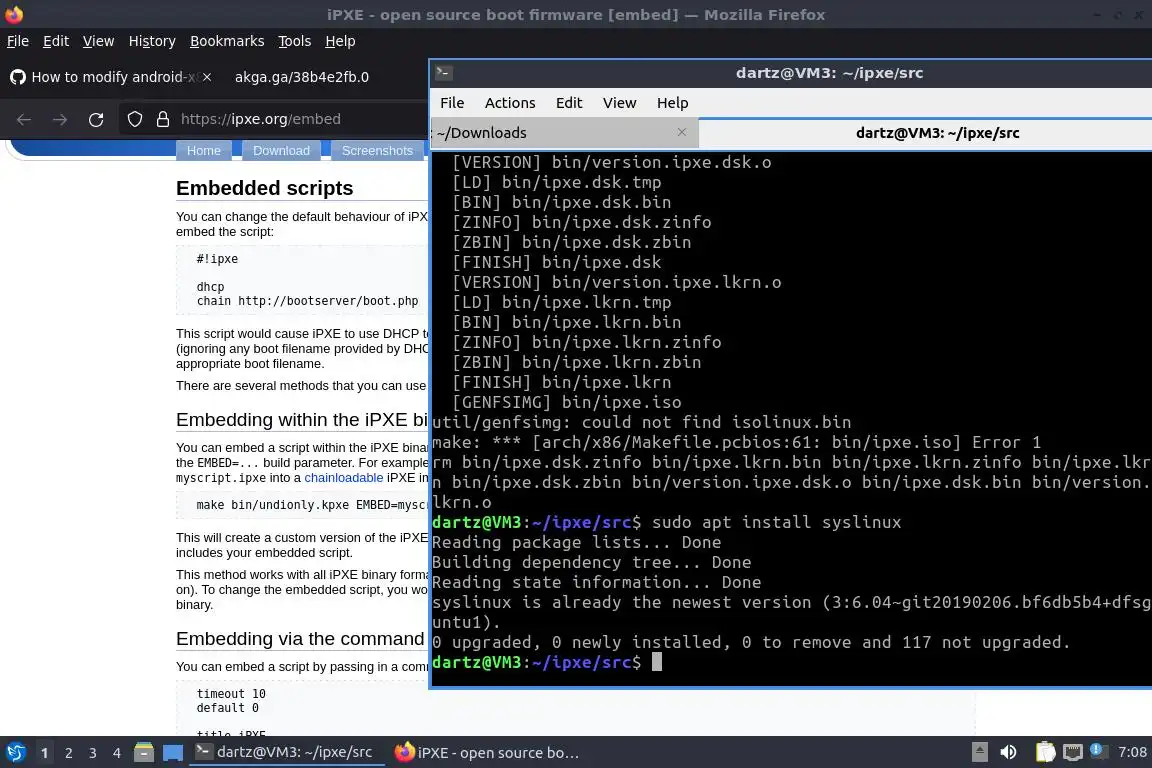
Task: Open the Firefox View menu
Action: [98, 41]
